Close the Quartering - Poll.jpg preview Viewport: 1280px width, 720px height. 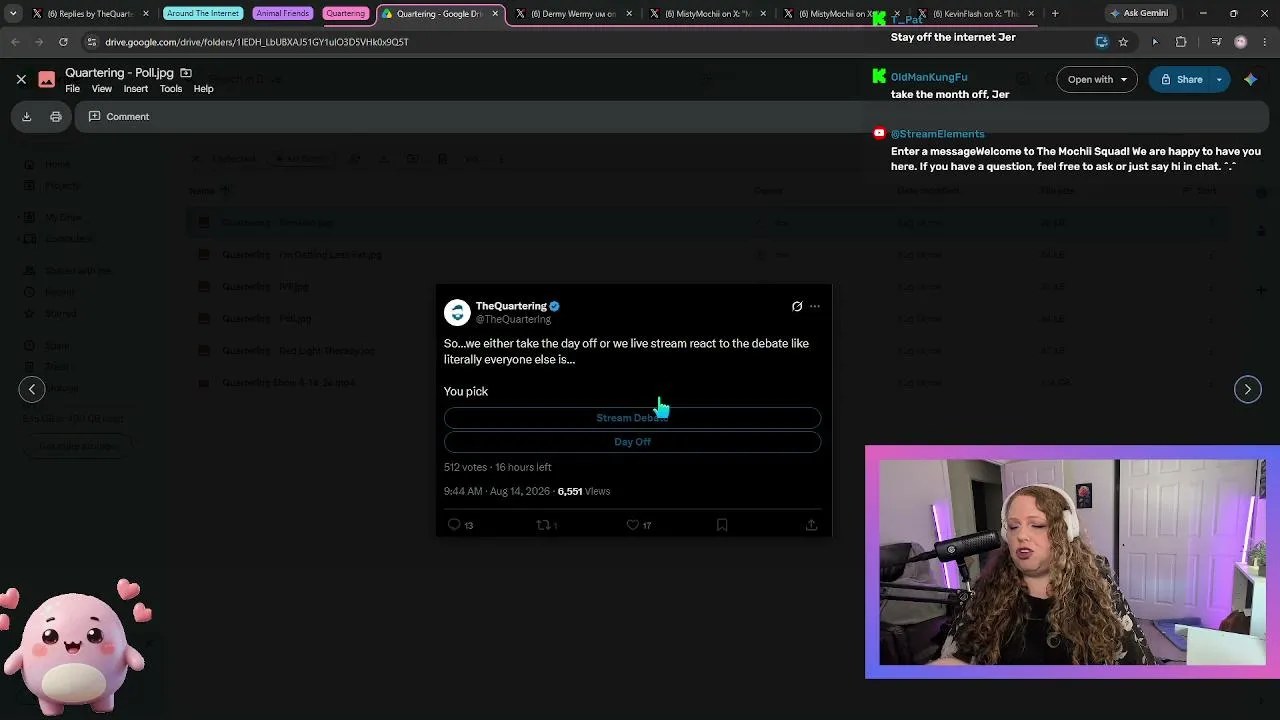coord(21,79)
